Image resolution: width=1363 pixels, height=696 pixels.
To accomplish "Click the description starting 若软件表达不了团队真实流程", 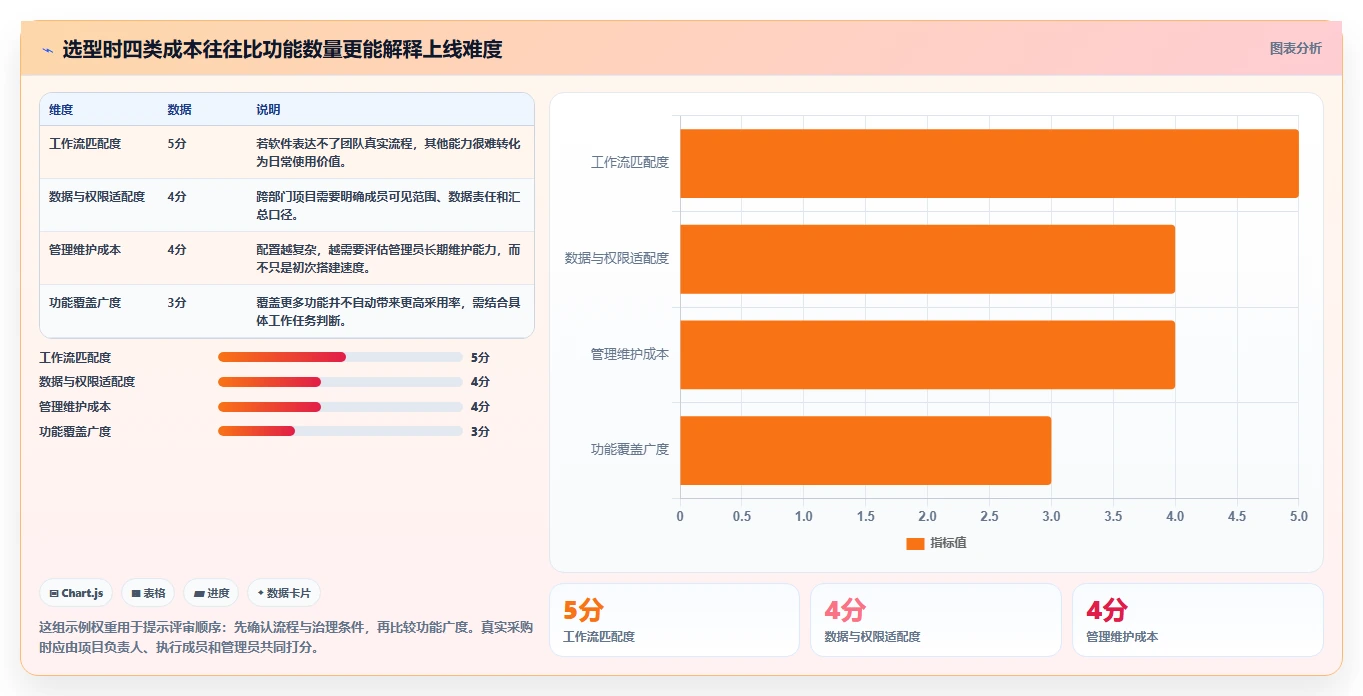I will pos(389,153).
